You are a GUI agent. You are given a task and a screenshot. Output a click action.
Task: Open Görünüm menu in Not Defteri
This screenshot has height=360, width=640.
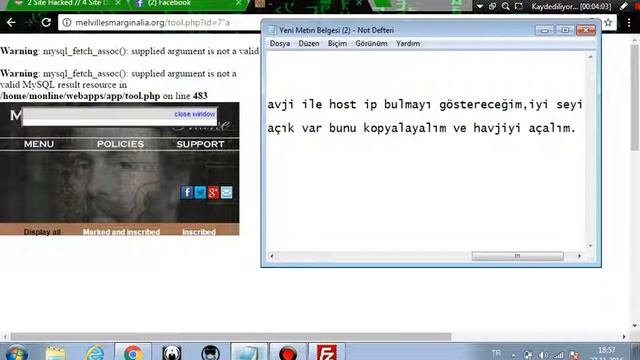point(371,43)
